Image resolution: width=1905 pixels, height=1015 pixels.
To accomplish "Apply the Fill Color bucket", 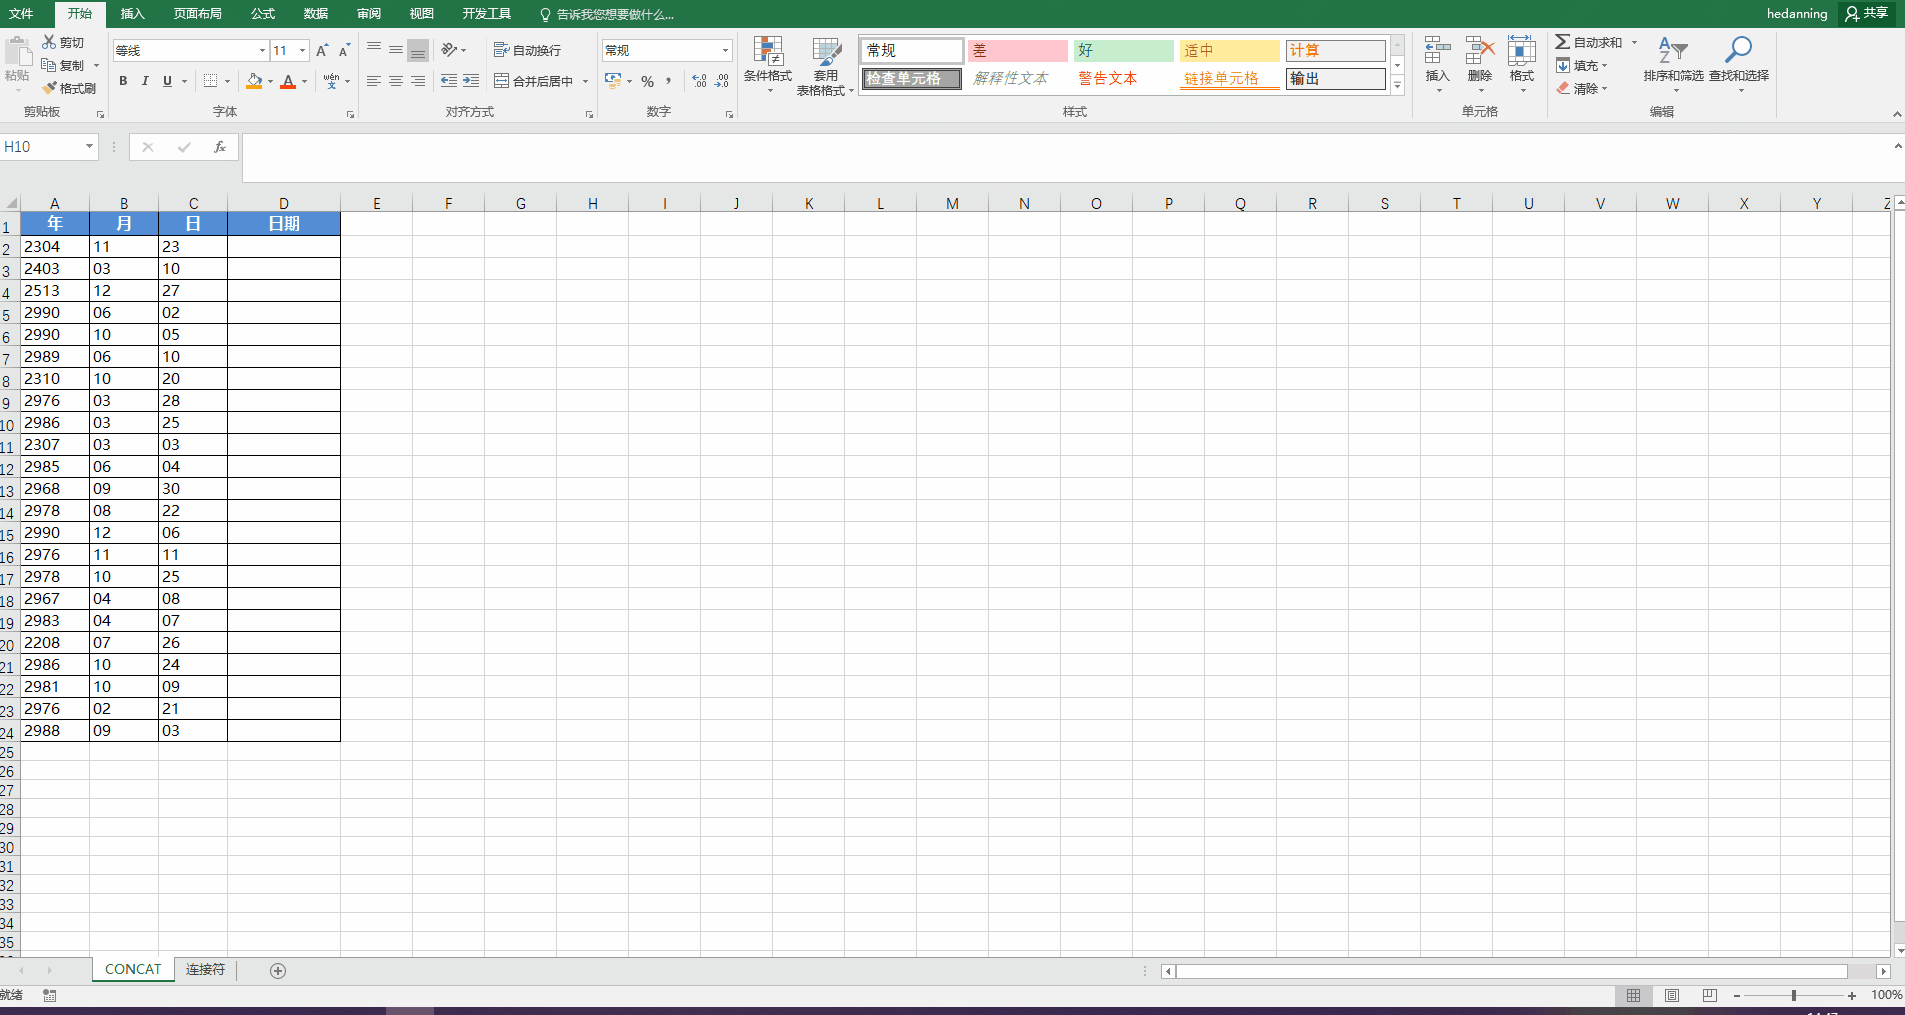I will click(254, 81).
